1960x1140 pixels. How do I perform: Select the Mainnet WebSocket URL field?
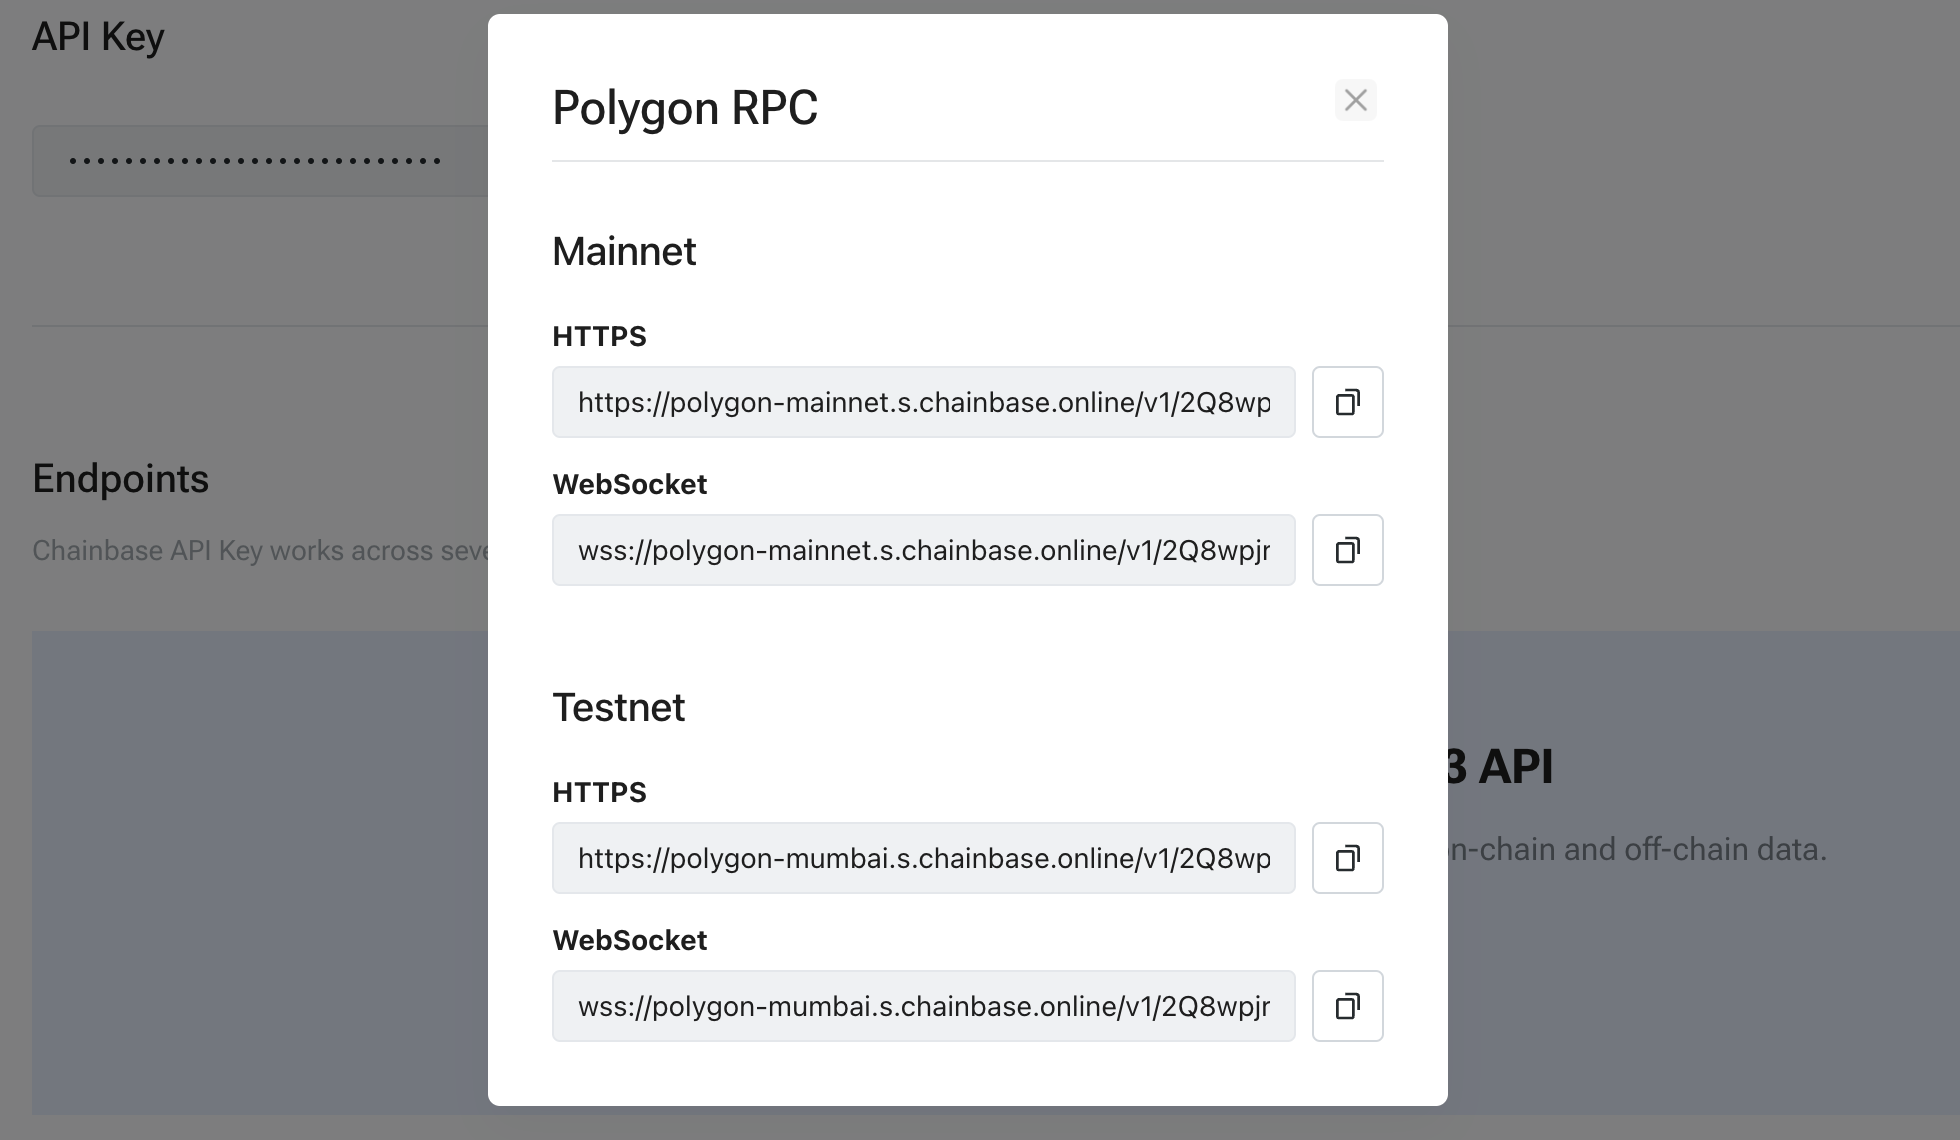[923, 550]
